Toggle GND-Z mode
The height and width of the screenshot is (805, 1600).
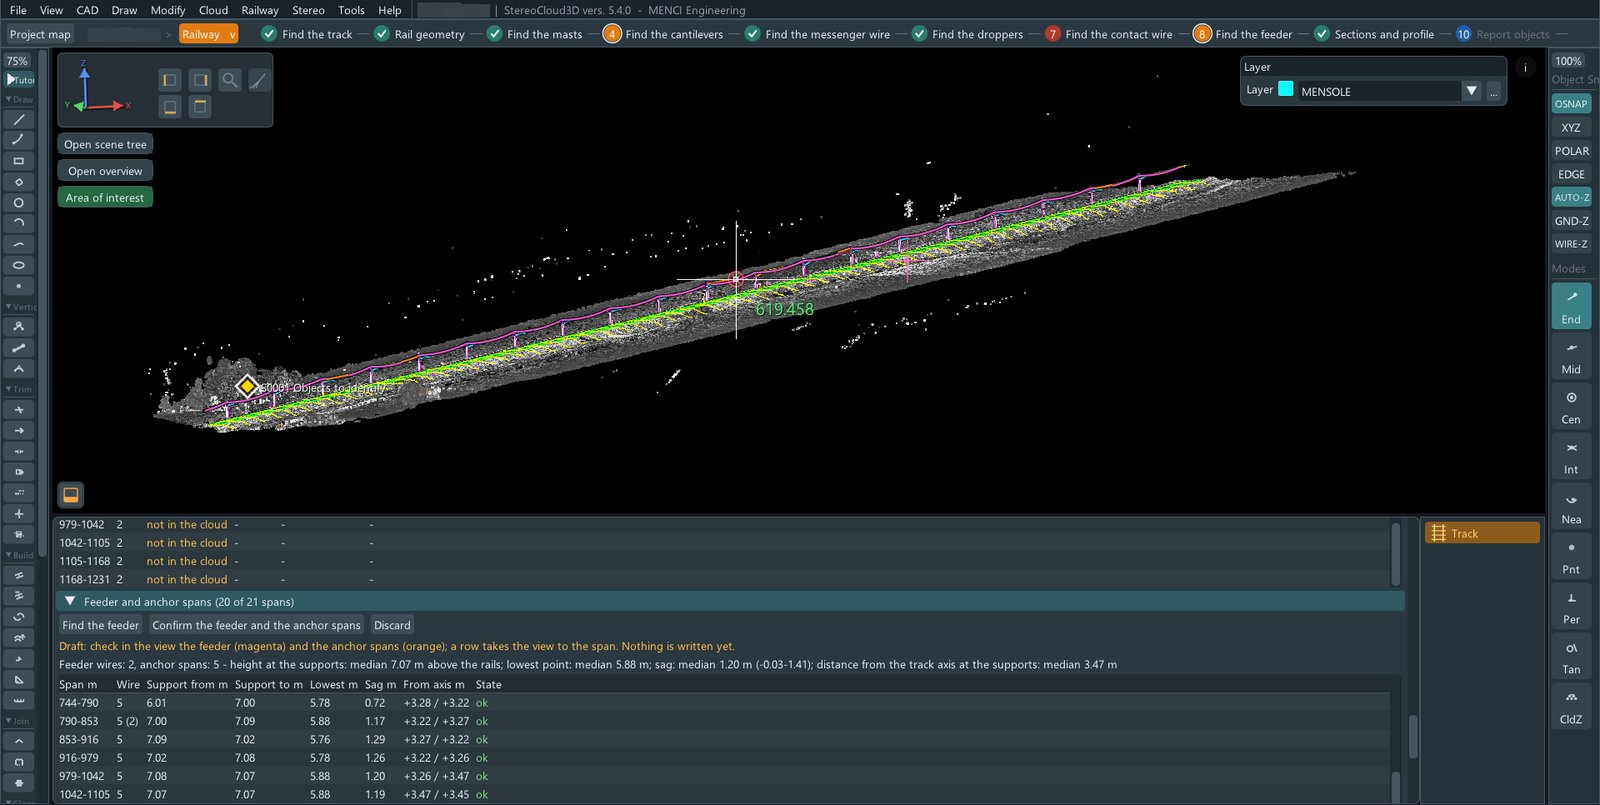tap(1571, 221)
